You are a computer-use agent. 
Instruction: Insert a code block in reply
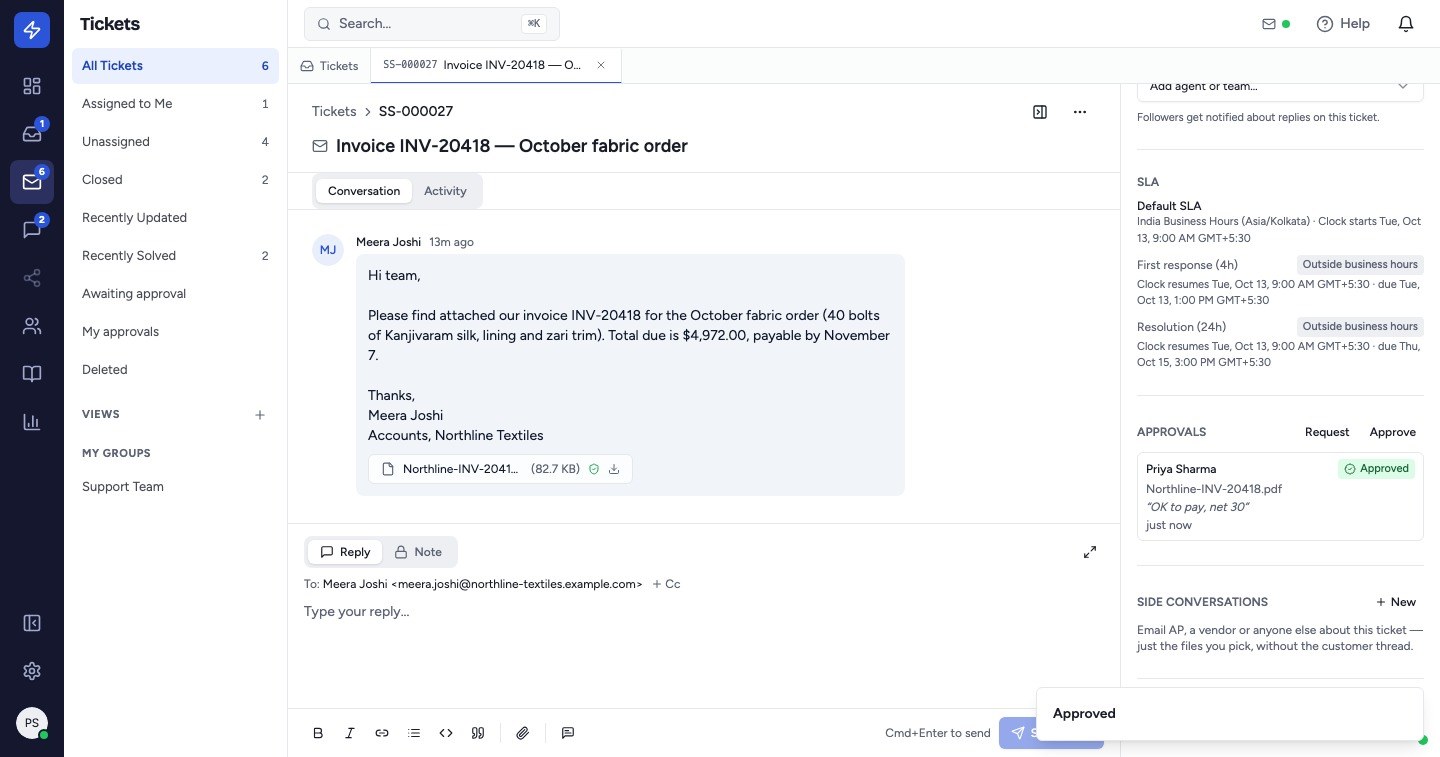[446, 733]
